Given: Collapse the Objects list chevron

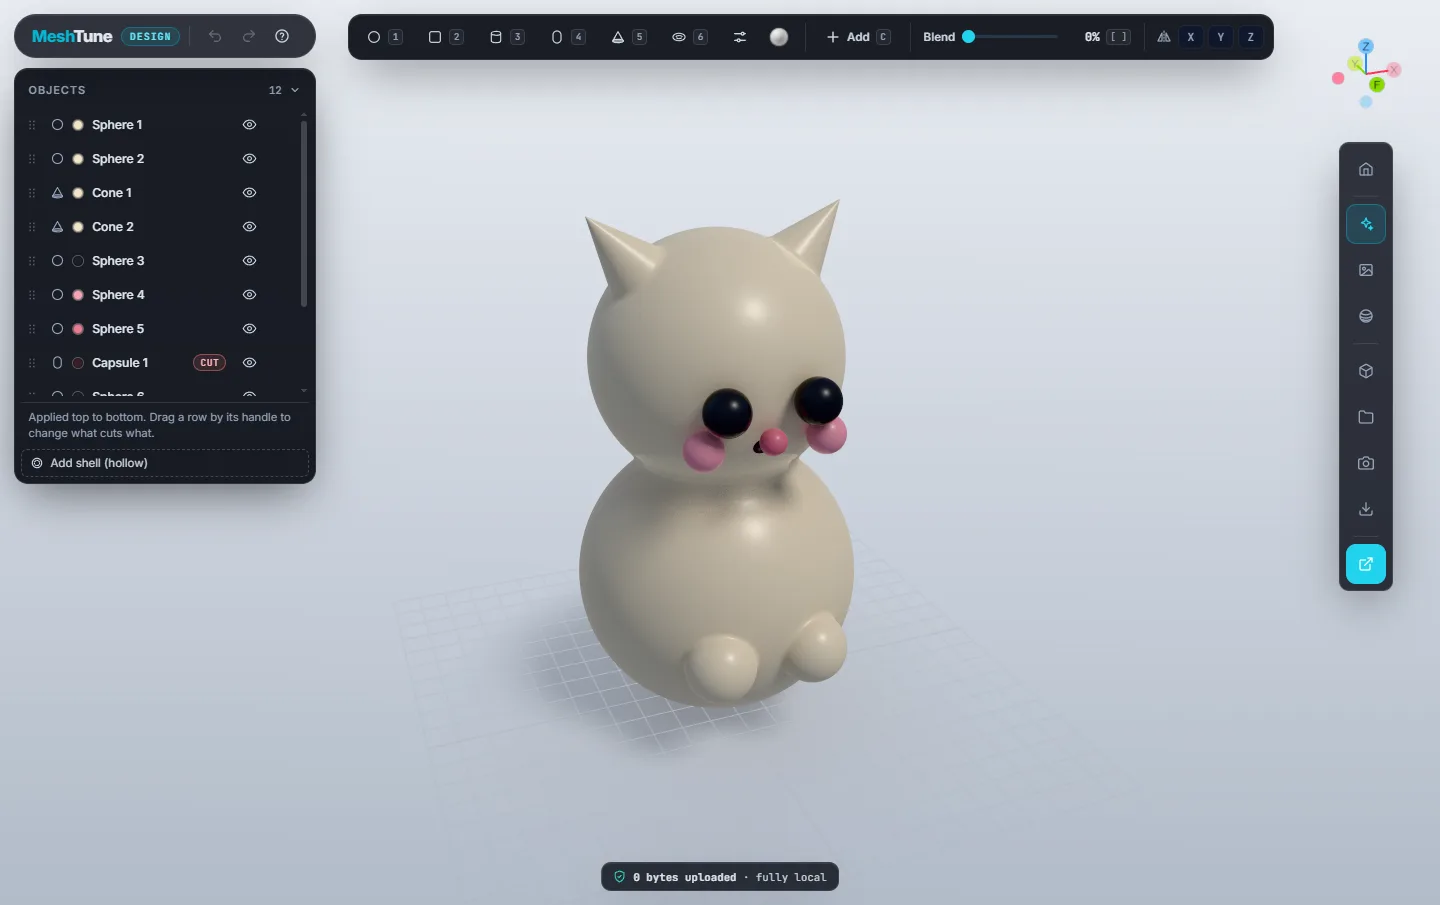Looking at the screenshot, I should tap(295, 90).
